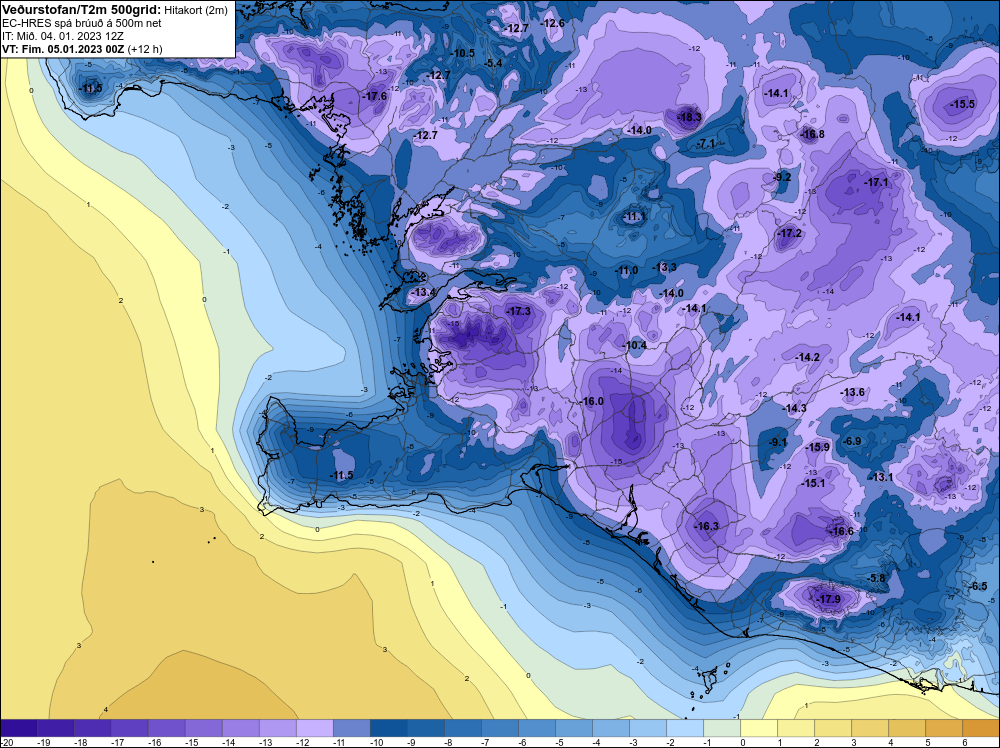Click the -17.1 temperature reading
The image size is (1000, 748).
[x=876, y=182]
